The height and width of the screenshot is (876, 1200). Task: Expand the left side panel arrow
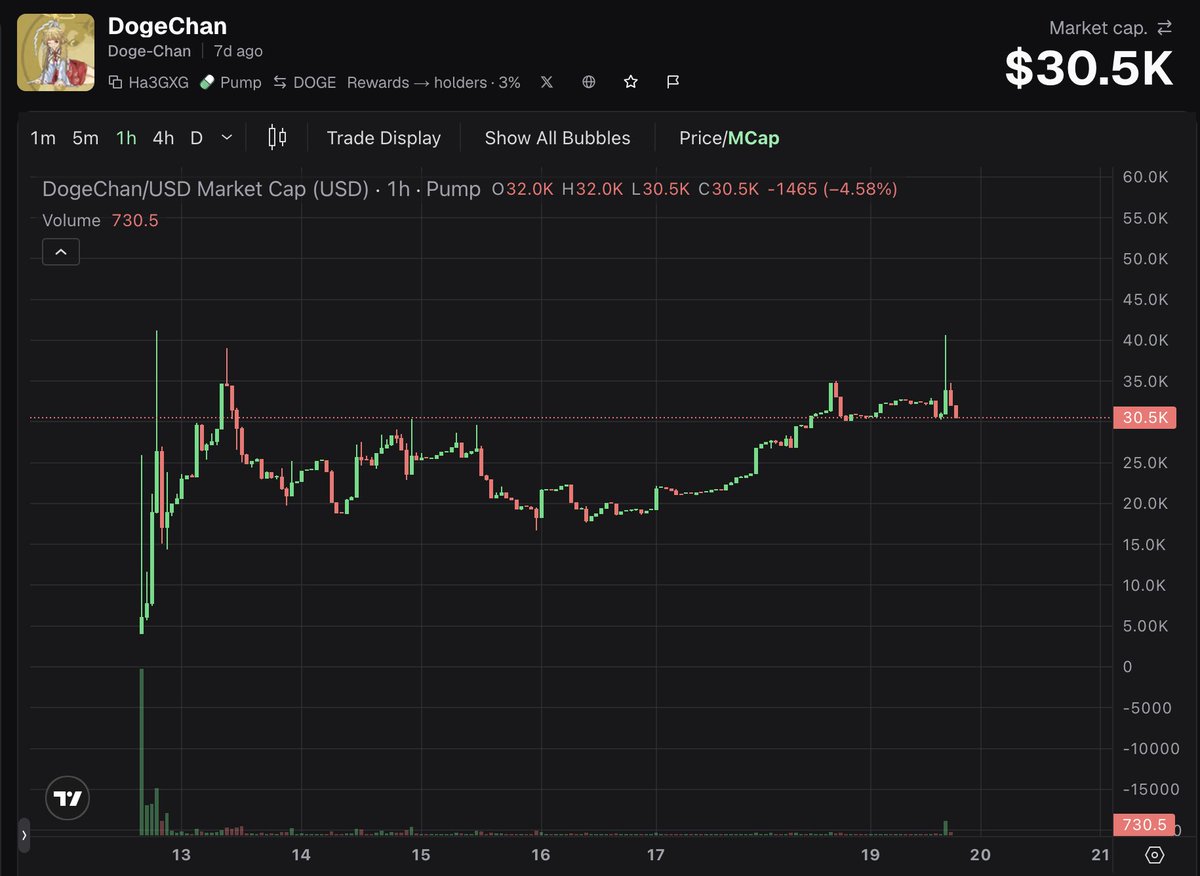click(x=24, y=833)
